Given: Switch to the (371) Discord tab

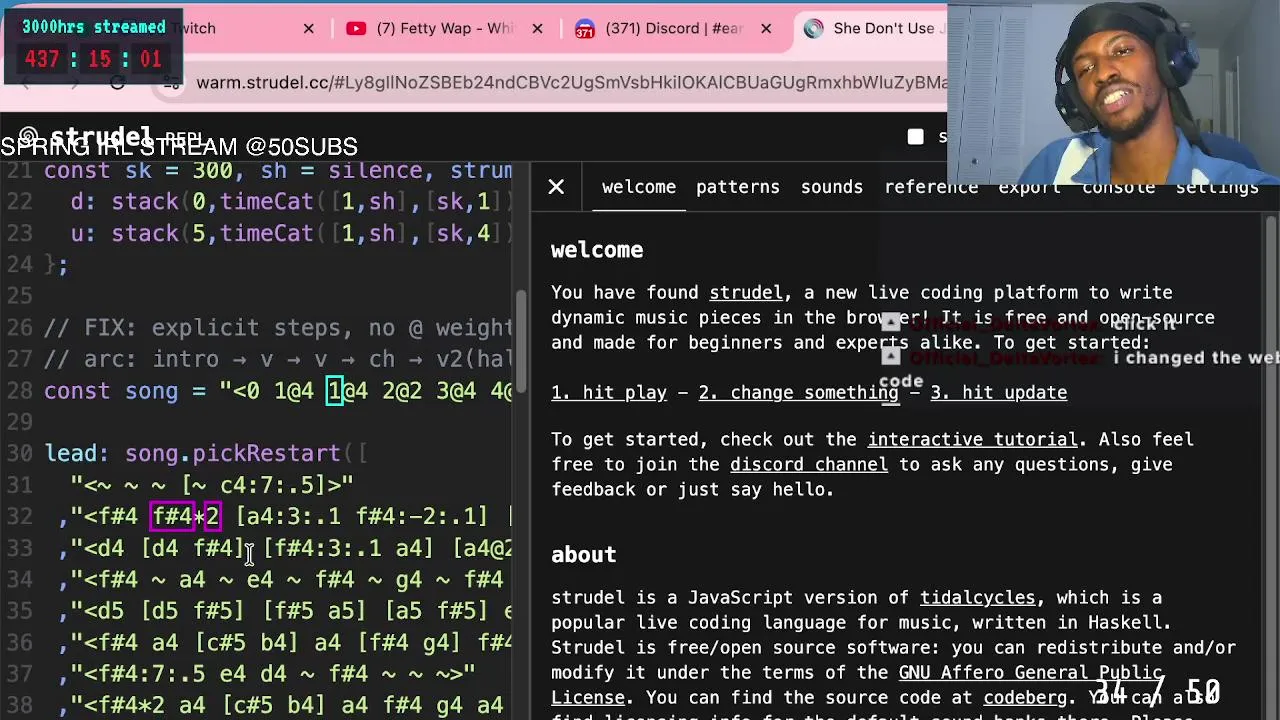Looking at the screenshot, I should click(x=672, y=28).
